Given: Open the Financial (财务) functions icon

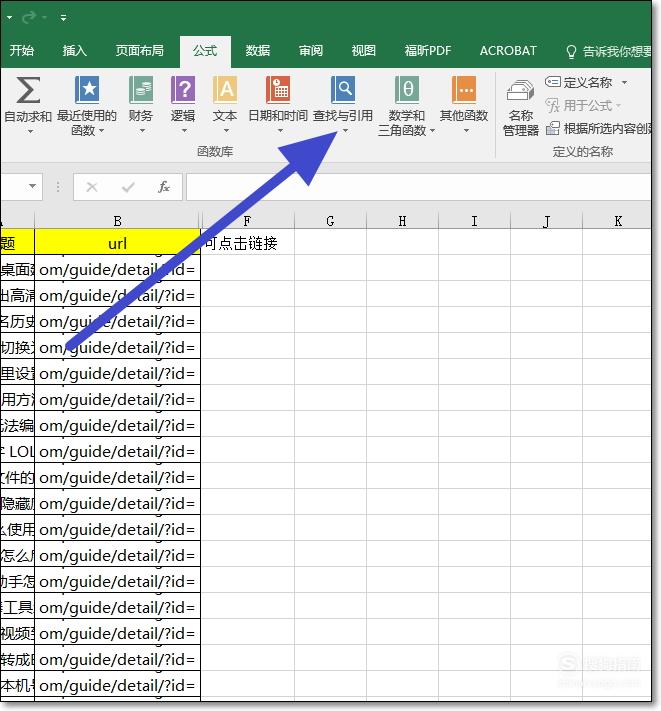Looking at the screenshot, I should click(x=141, y=89).
